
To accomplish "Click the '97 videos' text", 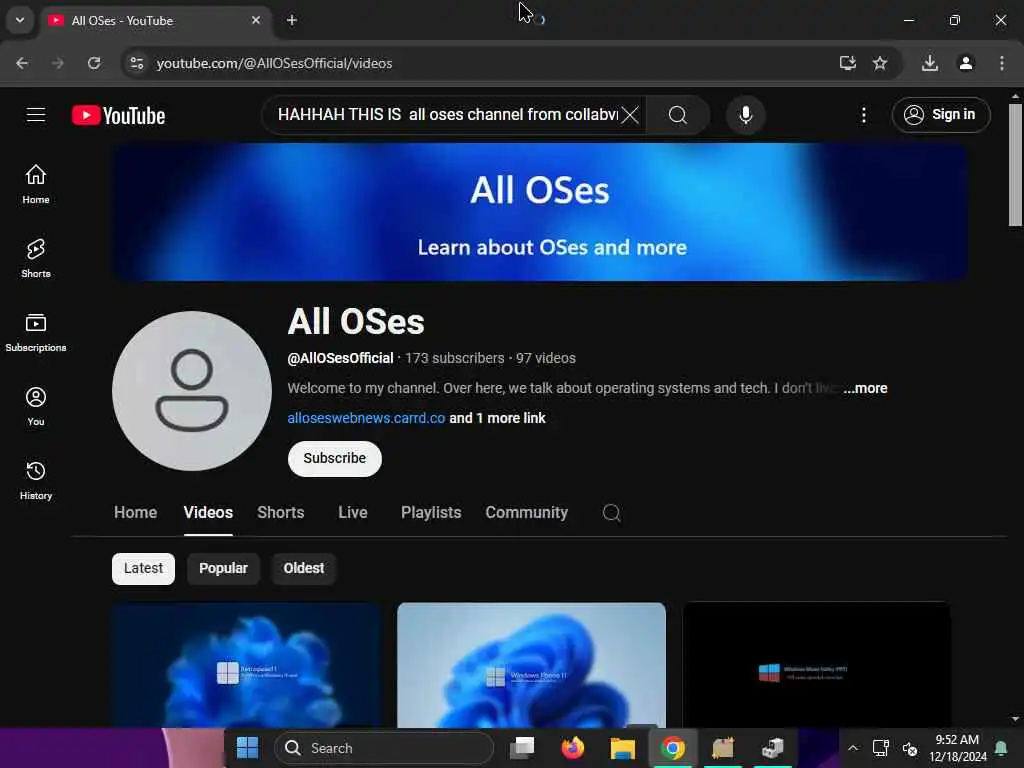I will click(x=546, y=358).
